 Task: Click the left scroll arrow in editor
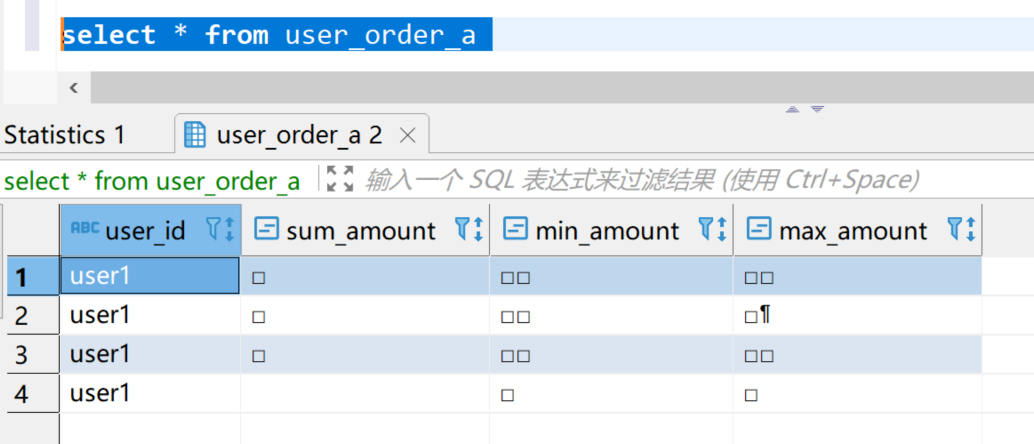click(73, 88)
